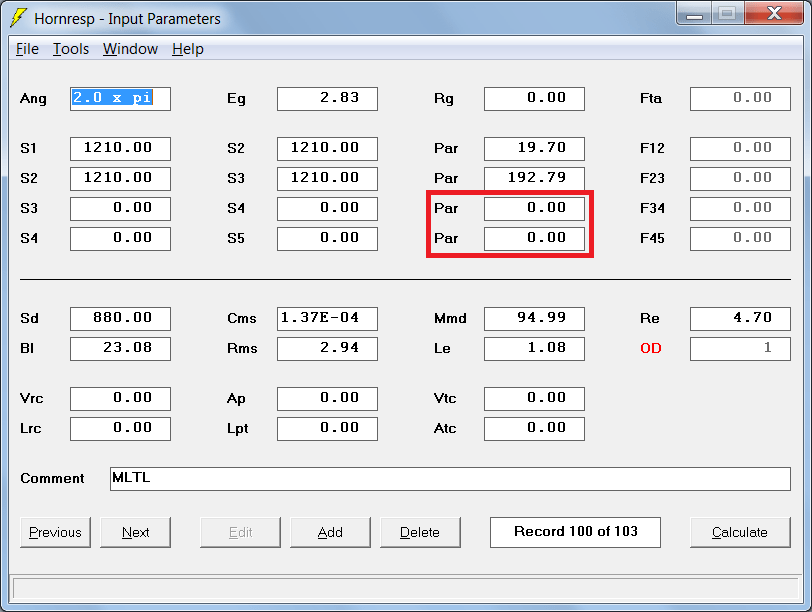Click the Lpt input field

coord(327,429)
